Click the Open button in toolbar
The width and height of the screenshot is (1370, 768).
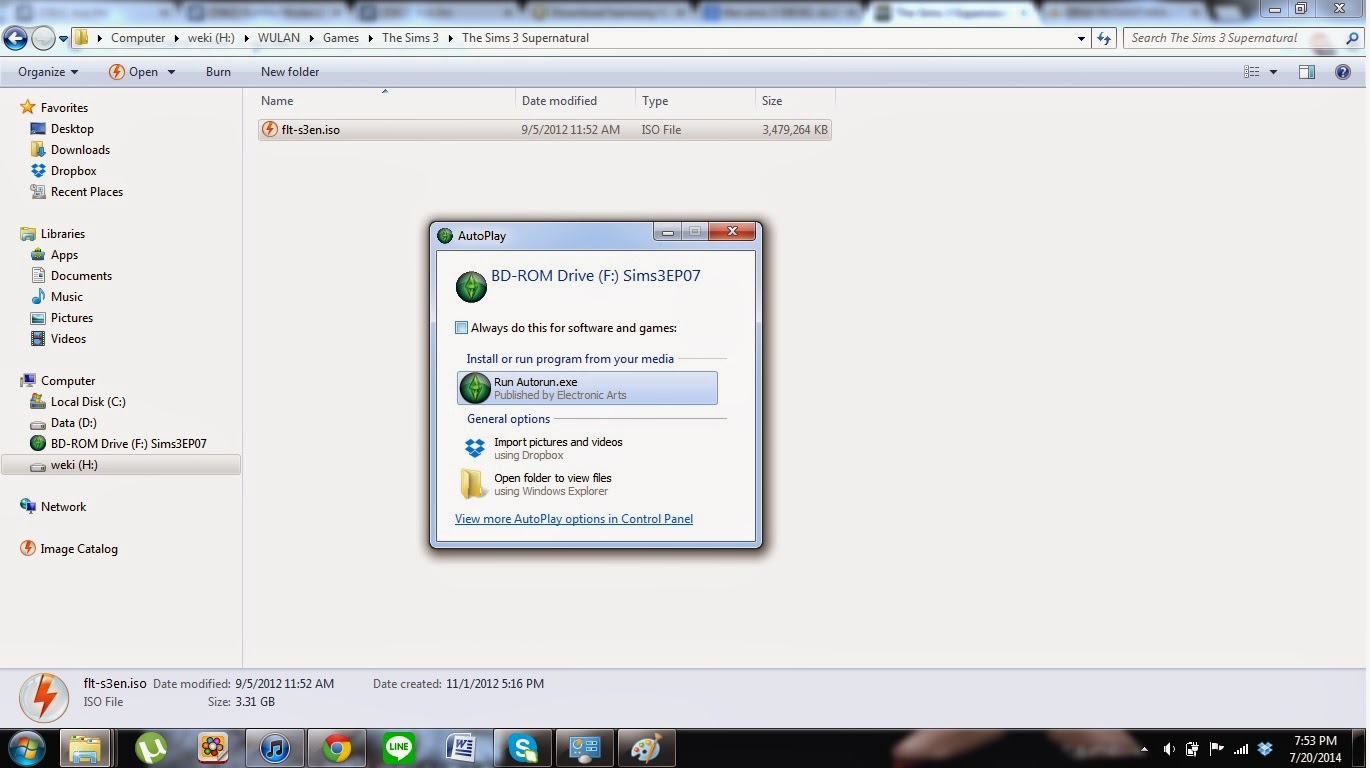(133, 72)
